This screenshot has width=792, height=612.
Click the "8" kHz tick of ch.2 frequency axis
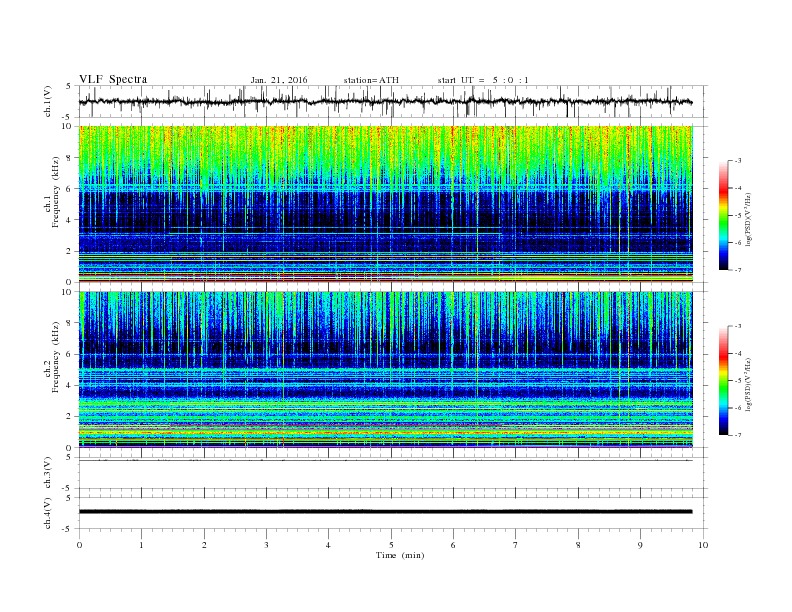[x=70, y=323]
